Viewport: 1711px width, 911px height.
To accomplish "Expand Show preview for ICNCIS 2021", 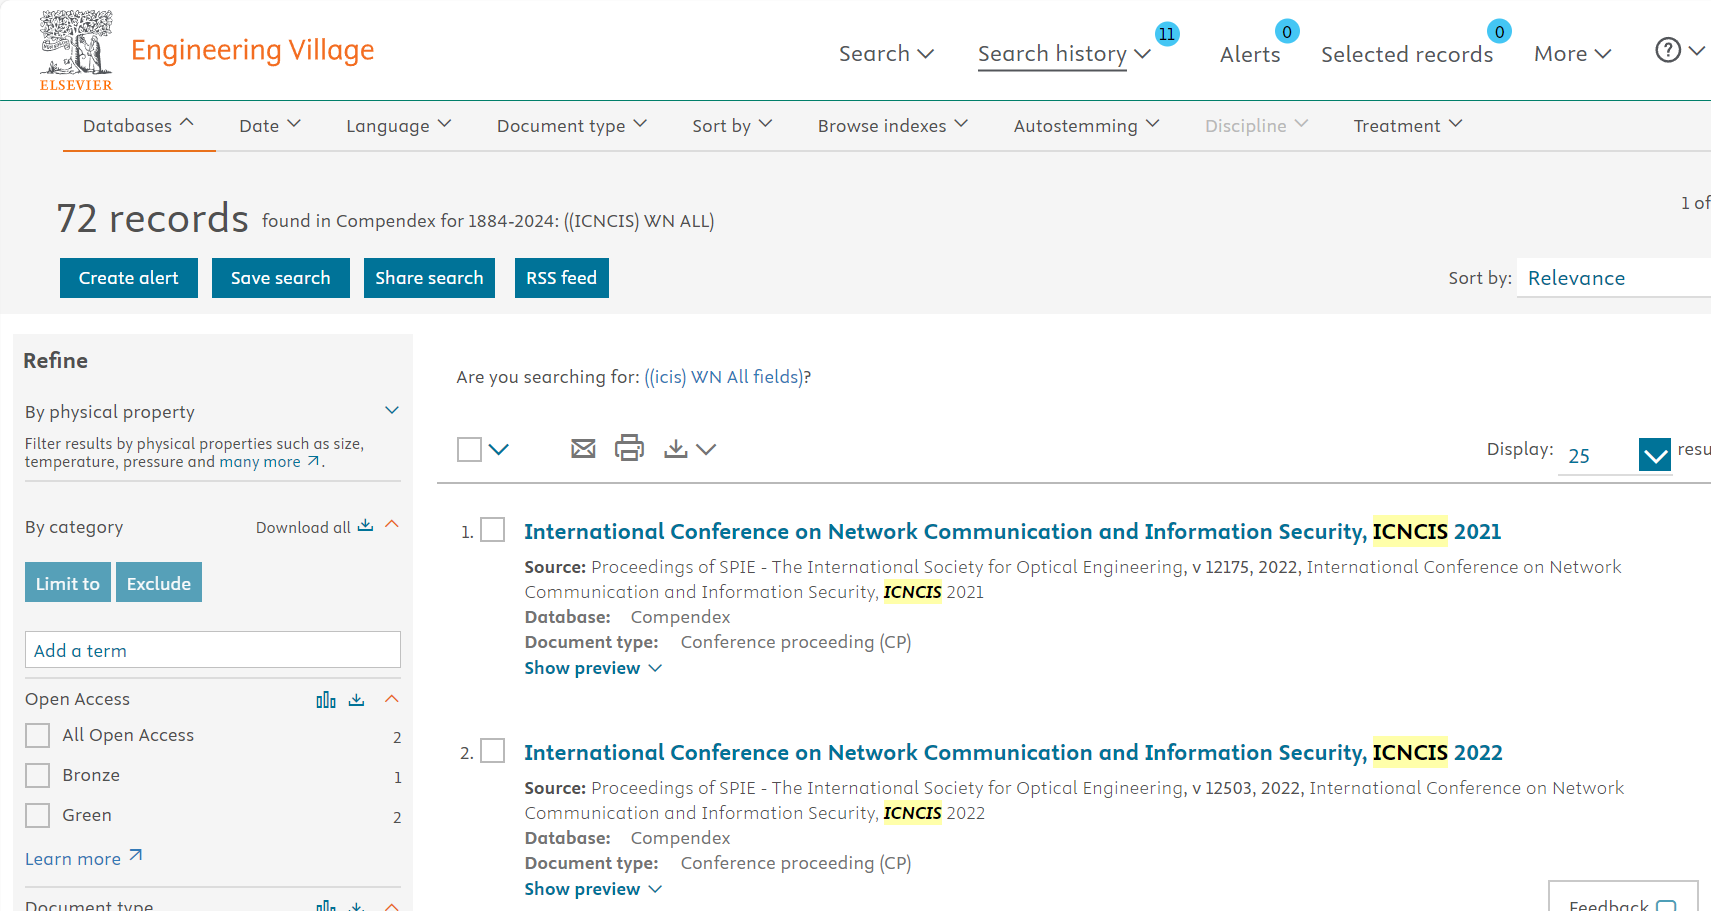I will [593, 668].
